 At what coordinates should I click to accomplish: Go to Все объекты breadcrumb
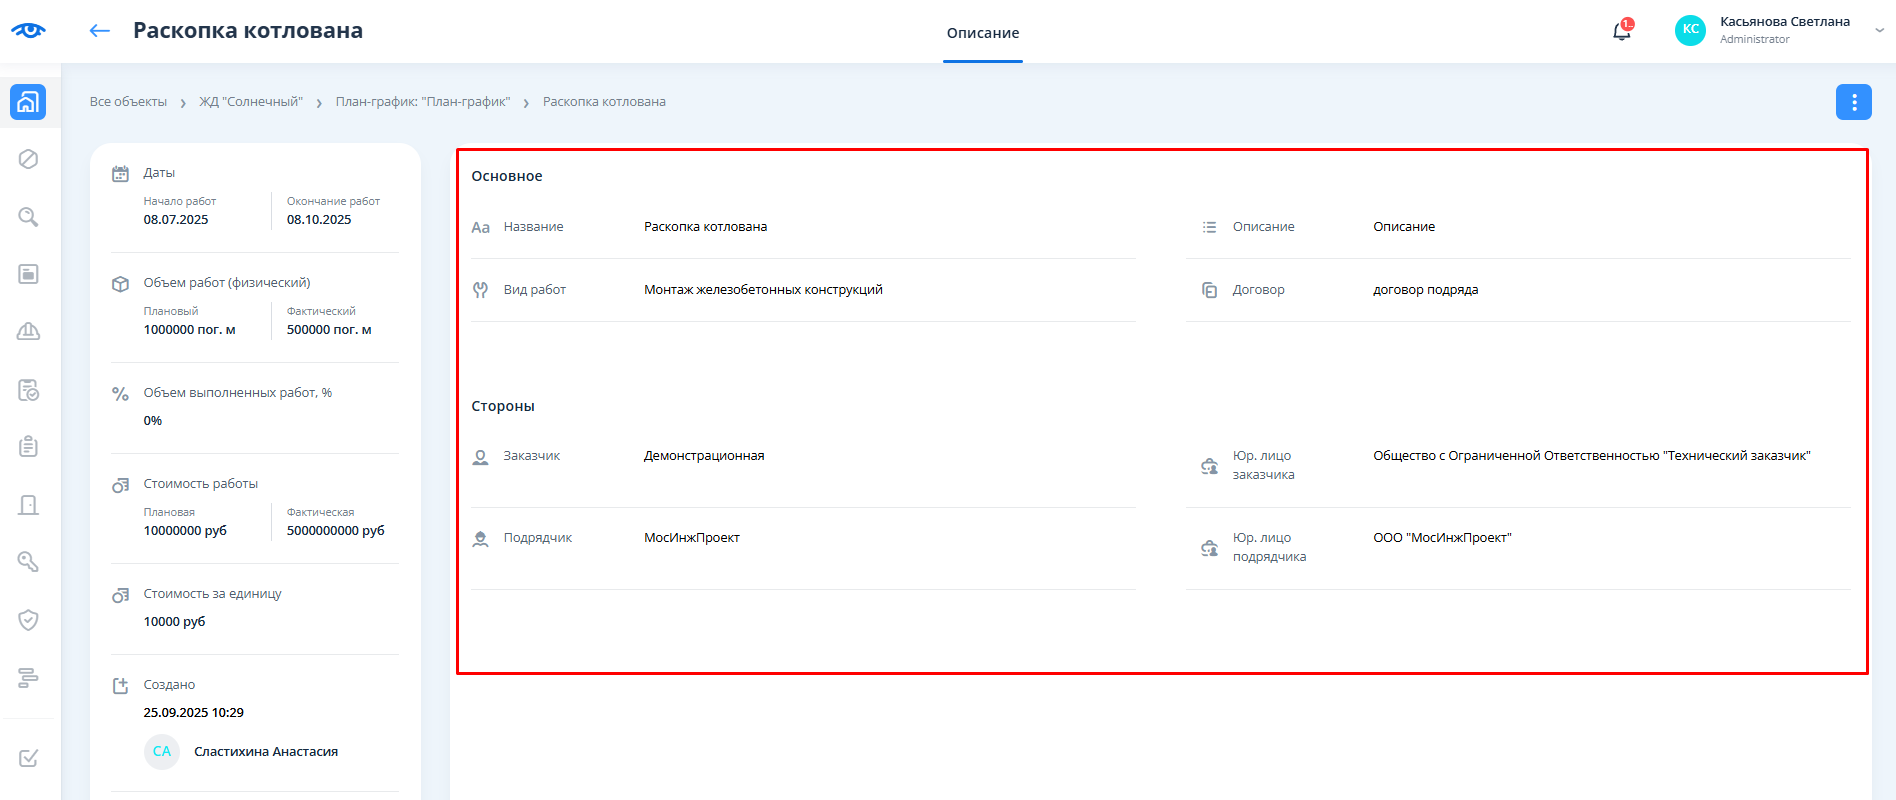128,102
